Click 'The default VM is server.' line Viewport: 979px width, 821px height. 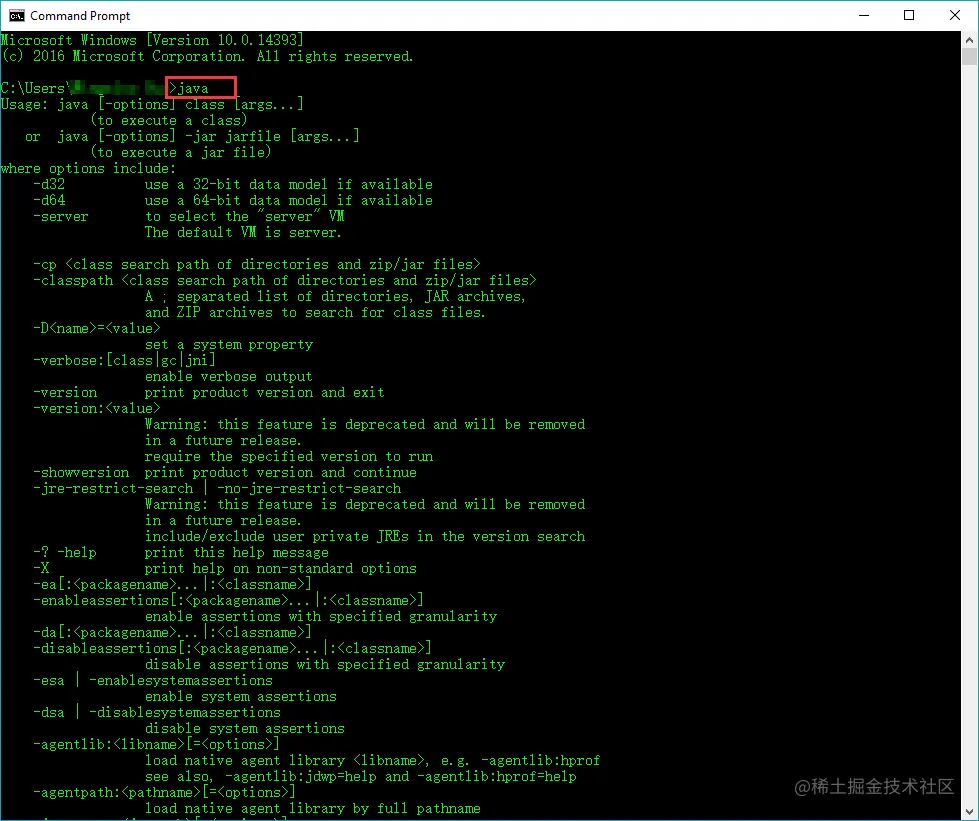pyautogui.click(x=244, y=232)
